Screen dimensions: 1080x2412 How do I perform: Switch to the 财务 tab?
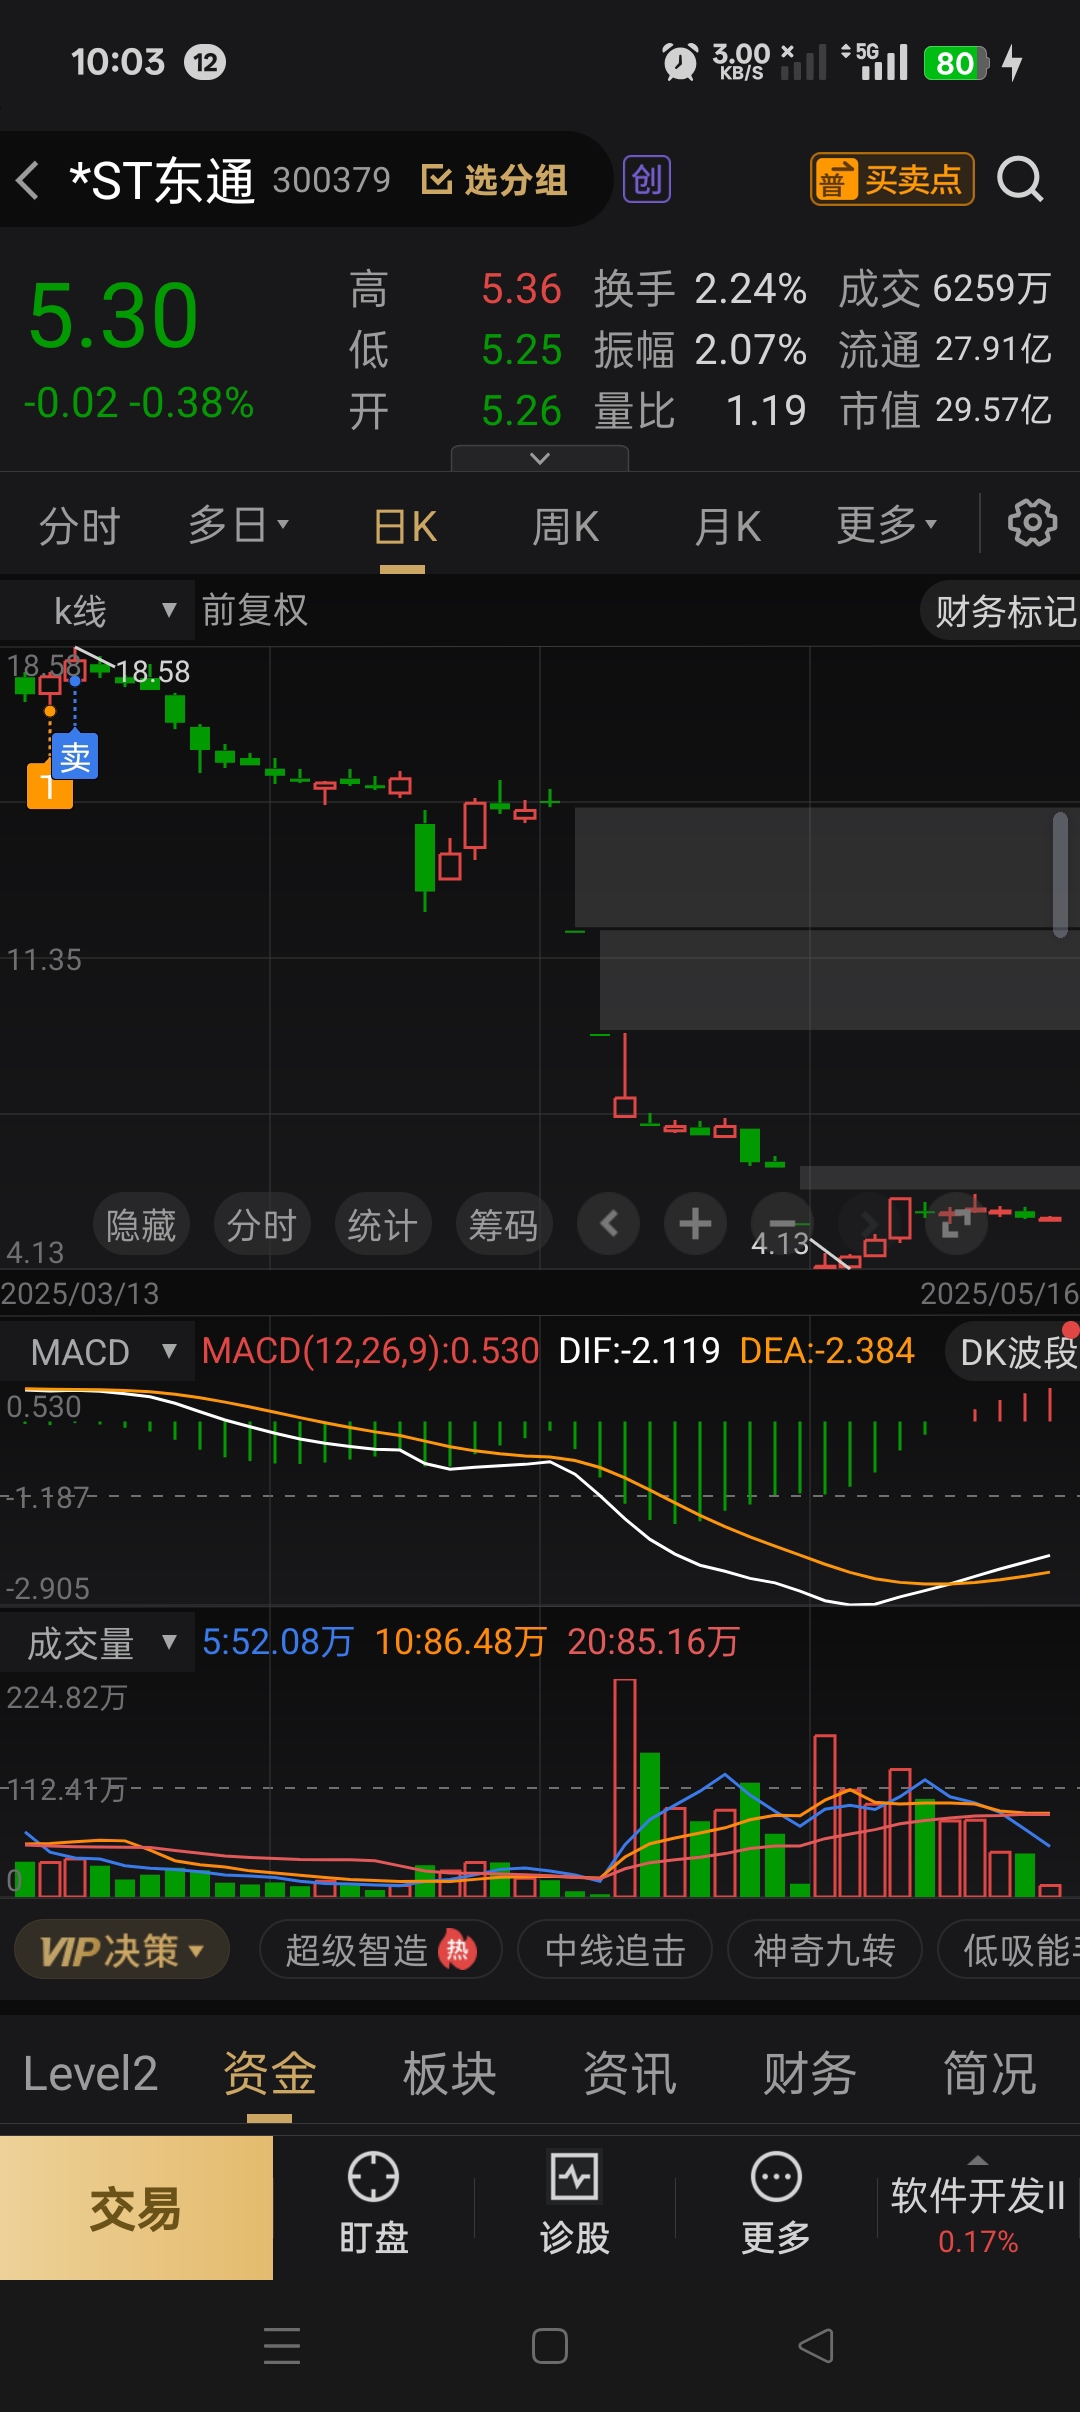tap(810, 2073)
